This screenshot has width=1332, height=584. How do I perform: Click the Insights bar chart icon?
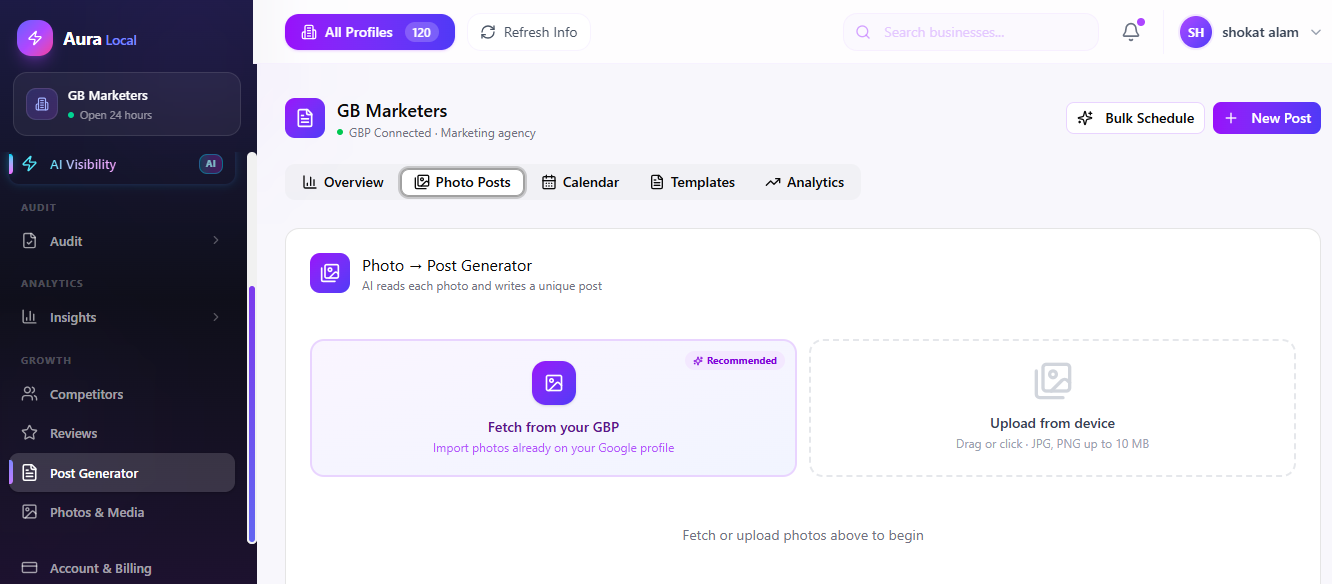30,317
